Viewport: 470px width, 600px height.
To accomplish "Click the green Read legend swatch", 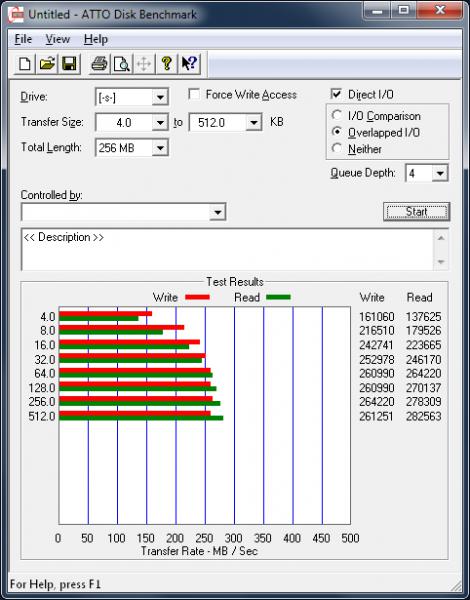I will [278, 297].
